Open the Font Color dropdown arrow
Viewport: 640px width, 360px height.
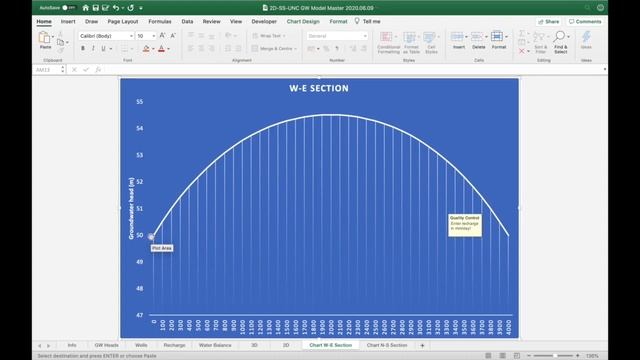[x=168, y=49]
